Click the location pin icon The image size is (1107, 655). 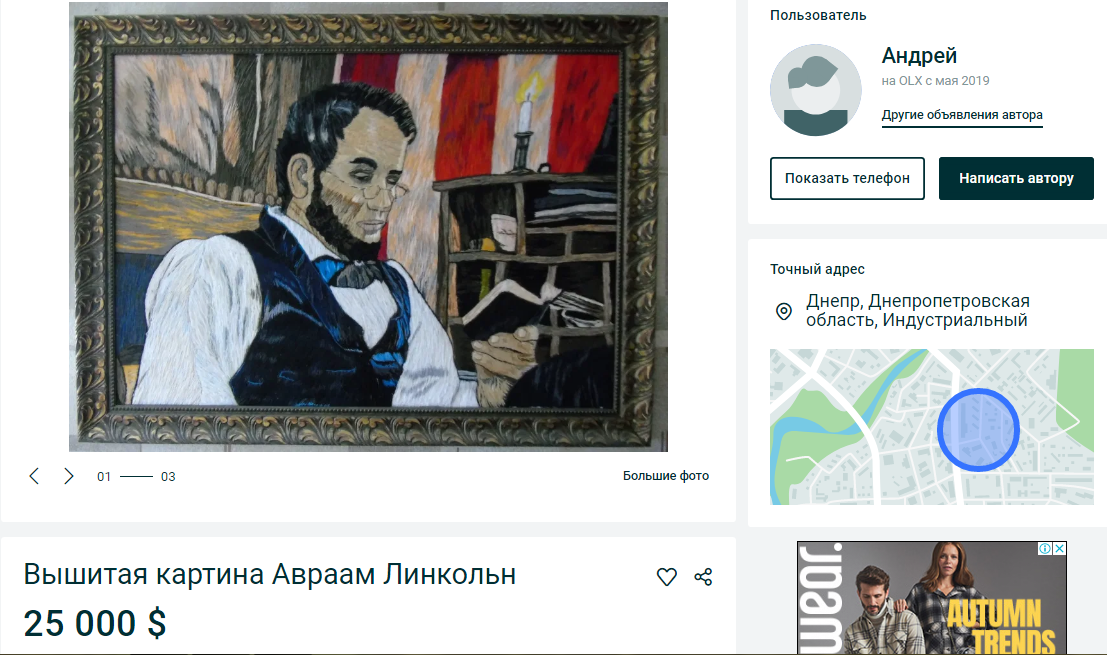tap(784, 311)
